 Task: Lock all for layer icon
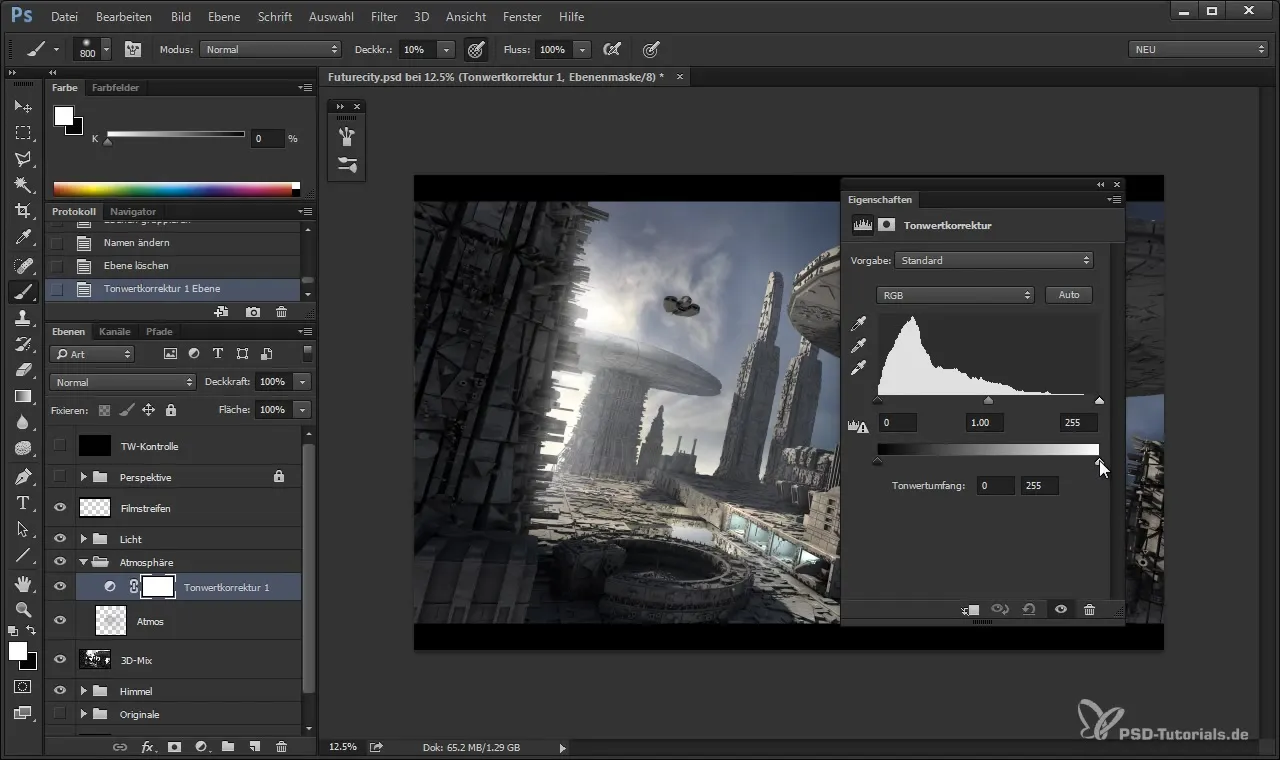171,410
